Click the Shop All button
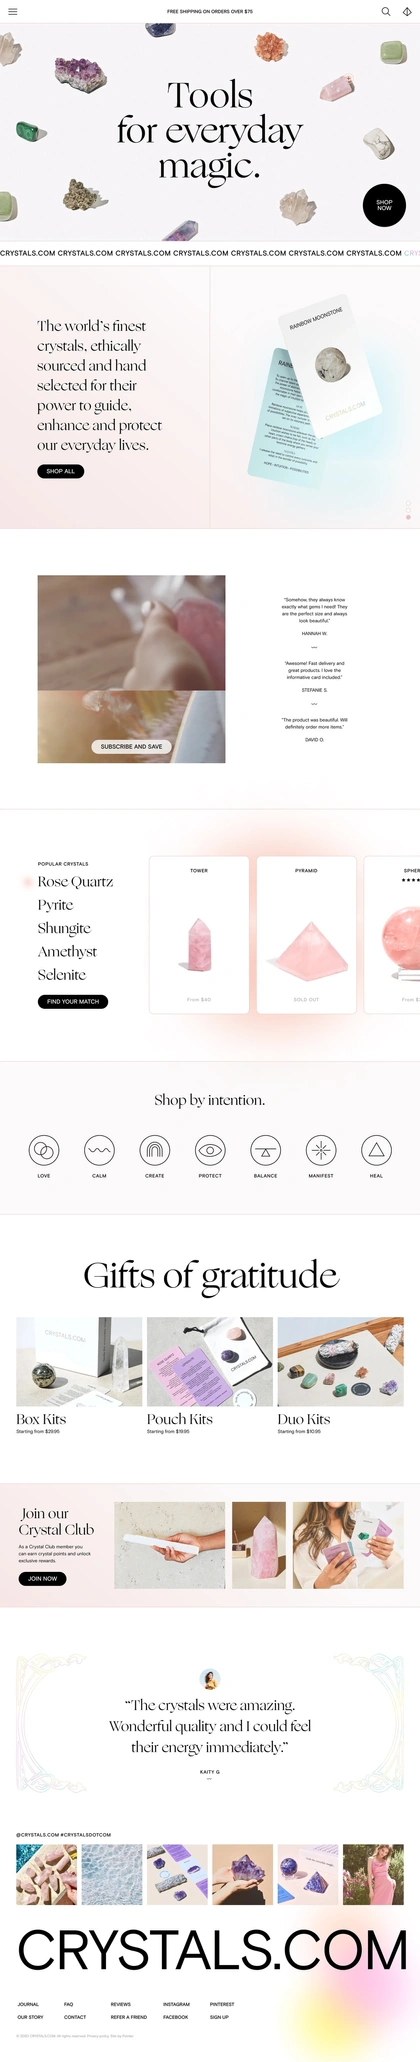The width and height of the screenshot is (420, 2062). [x=61, y=471]
